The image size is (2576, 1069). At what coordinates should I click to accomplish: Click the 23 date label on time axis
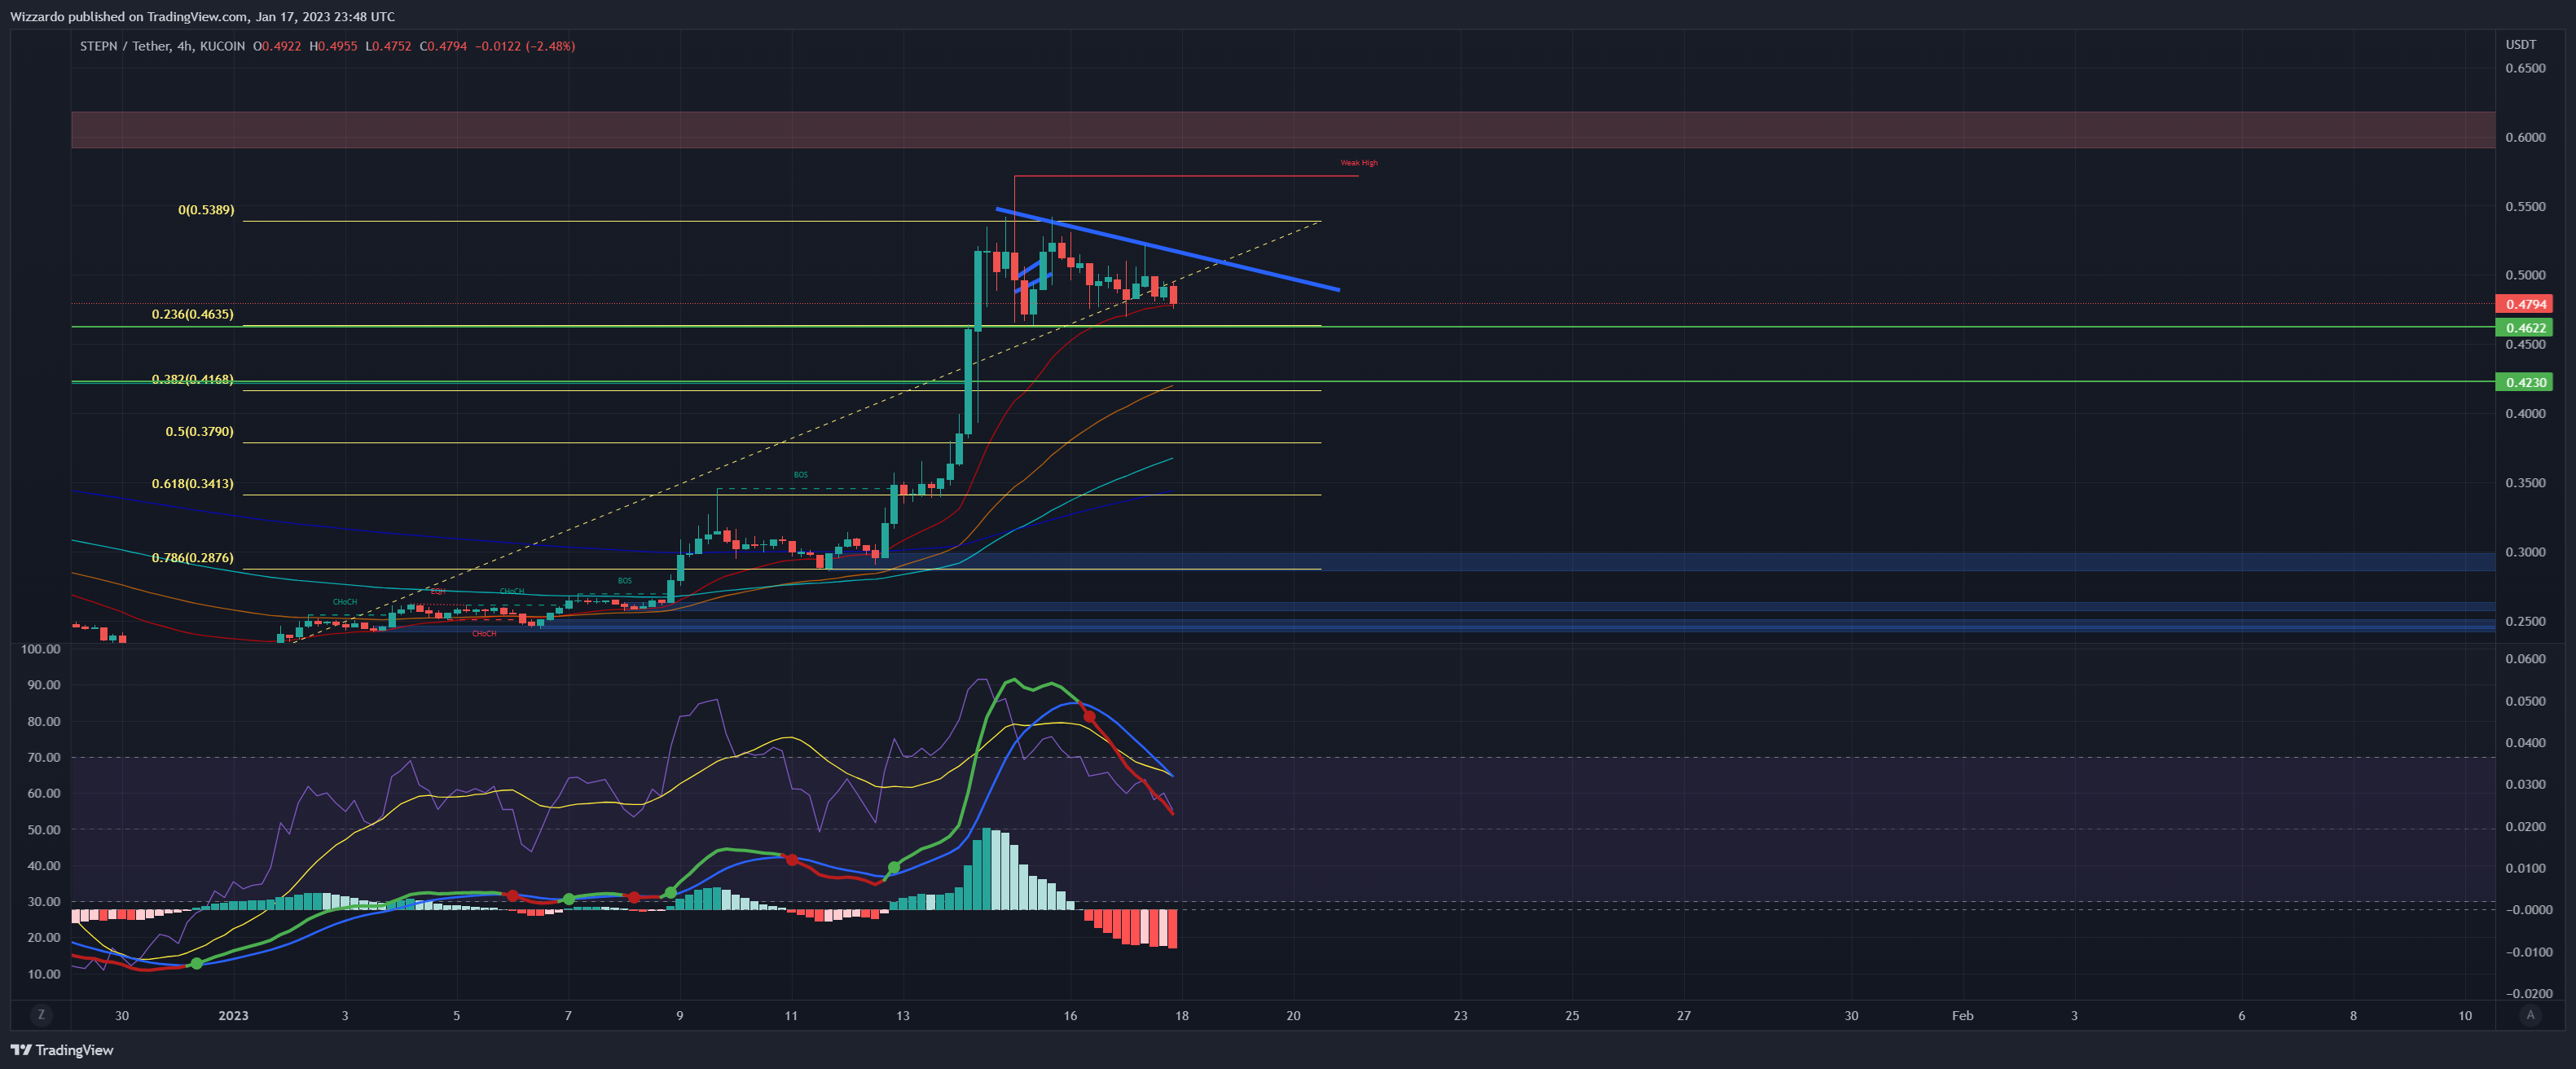(1460, 1016)
